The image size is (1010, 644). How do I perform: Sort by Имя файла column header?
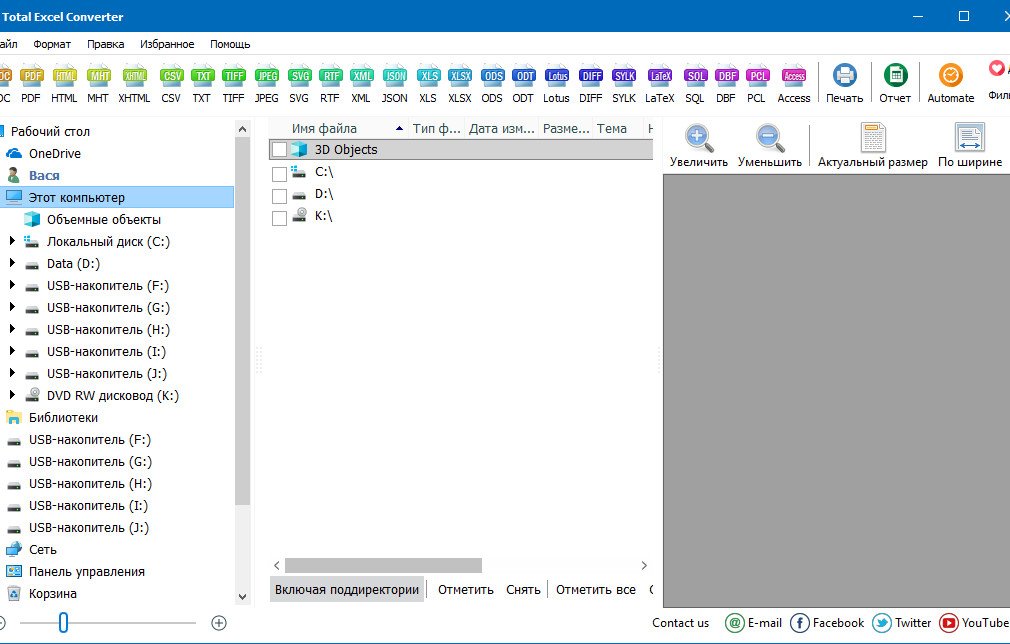click(338, 129)
